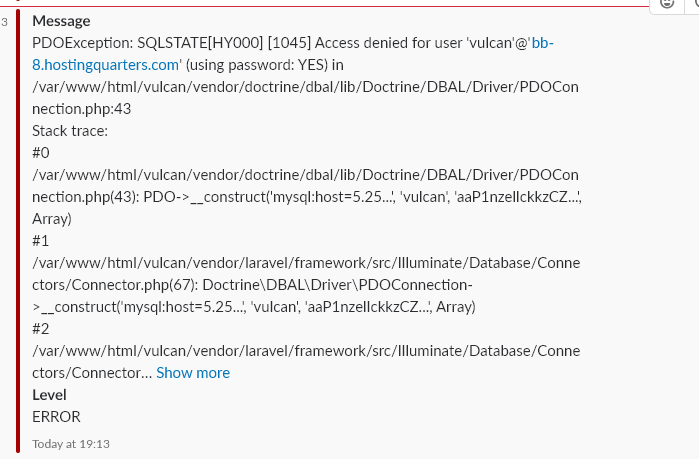Click the ERROR level value
Screen dimensions: 699x471
(x=56, y=417)
